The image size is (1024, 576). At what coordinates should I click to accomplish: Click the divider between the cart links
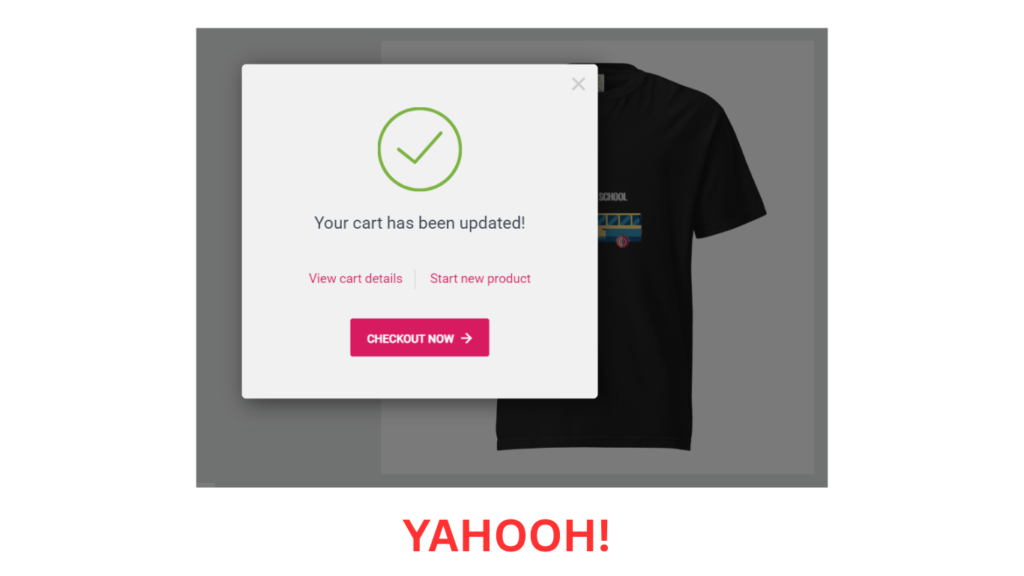click(x=415, y=279)
